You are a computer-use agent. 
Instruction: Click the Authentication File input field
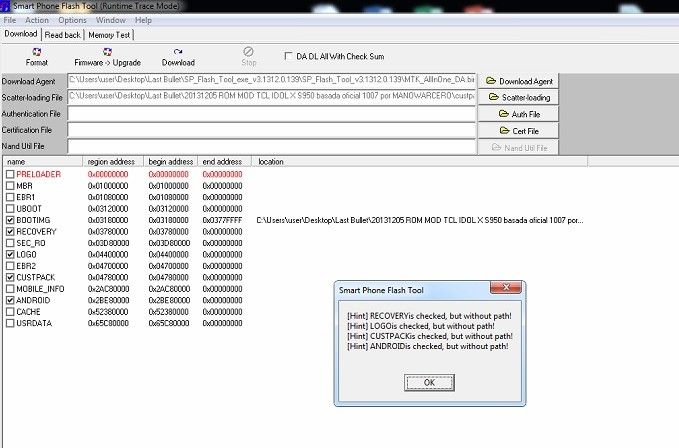[x=272, y=114]
